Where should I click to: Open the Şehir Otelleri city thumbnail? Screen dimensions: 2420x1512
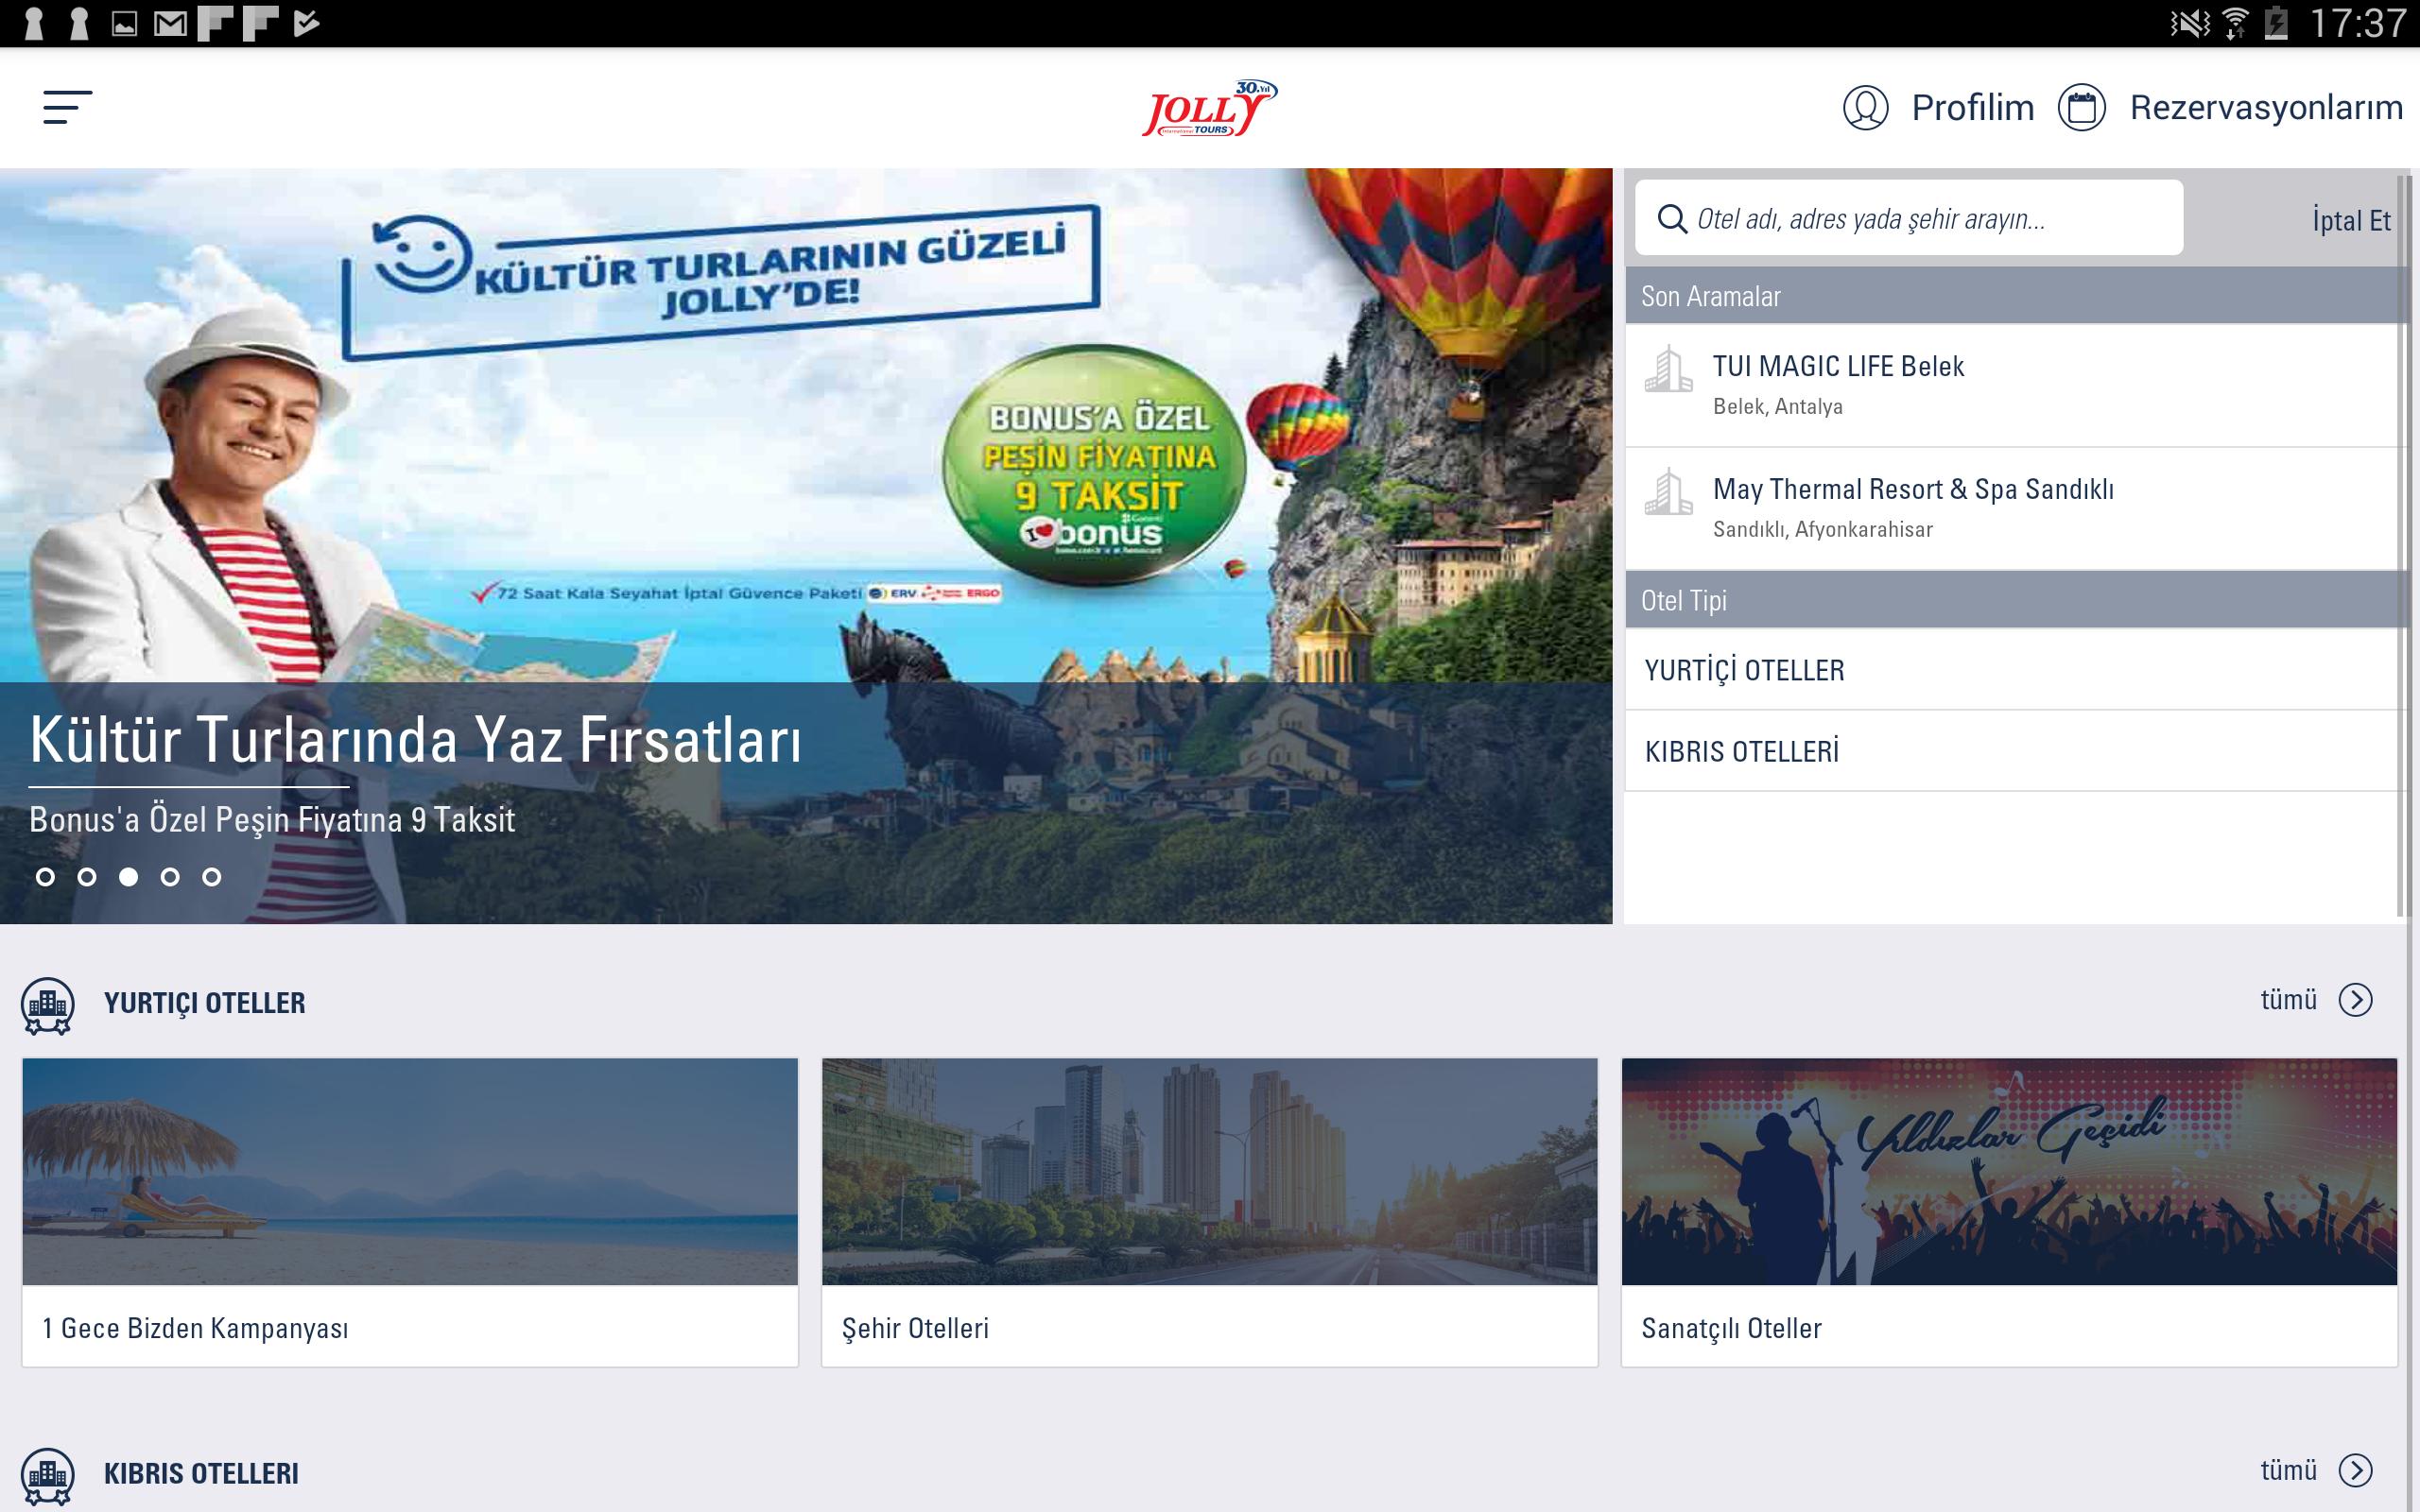tap(1209, 1172)
